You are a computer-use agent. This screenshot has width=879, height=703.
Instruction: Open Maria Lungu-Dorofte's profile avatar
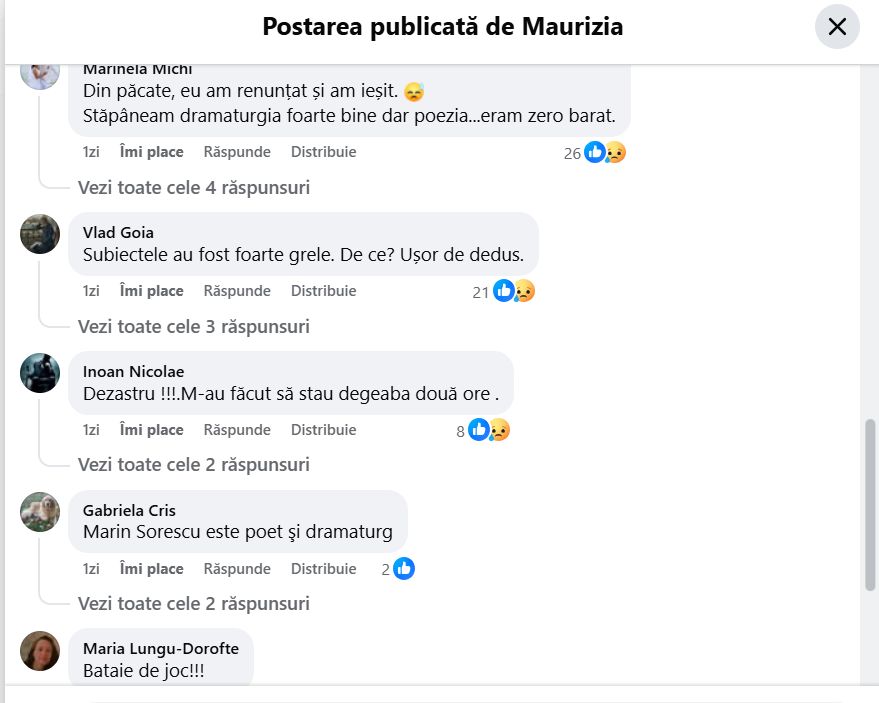(40, 651)
